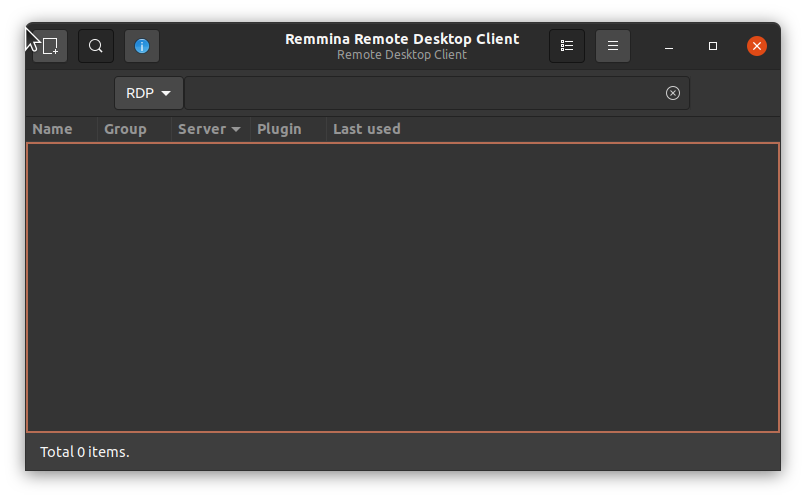This screenshot has height=499, width=806.
Task: Maximize the Remmina window
Action: click(x=713, y=46)
